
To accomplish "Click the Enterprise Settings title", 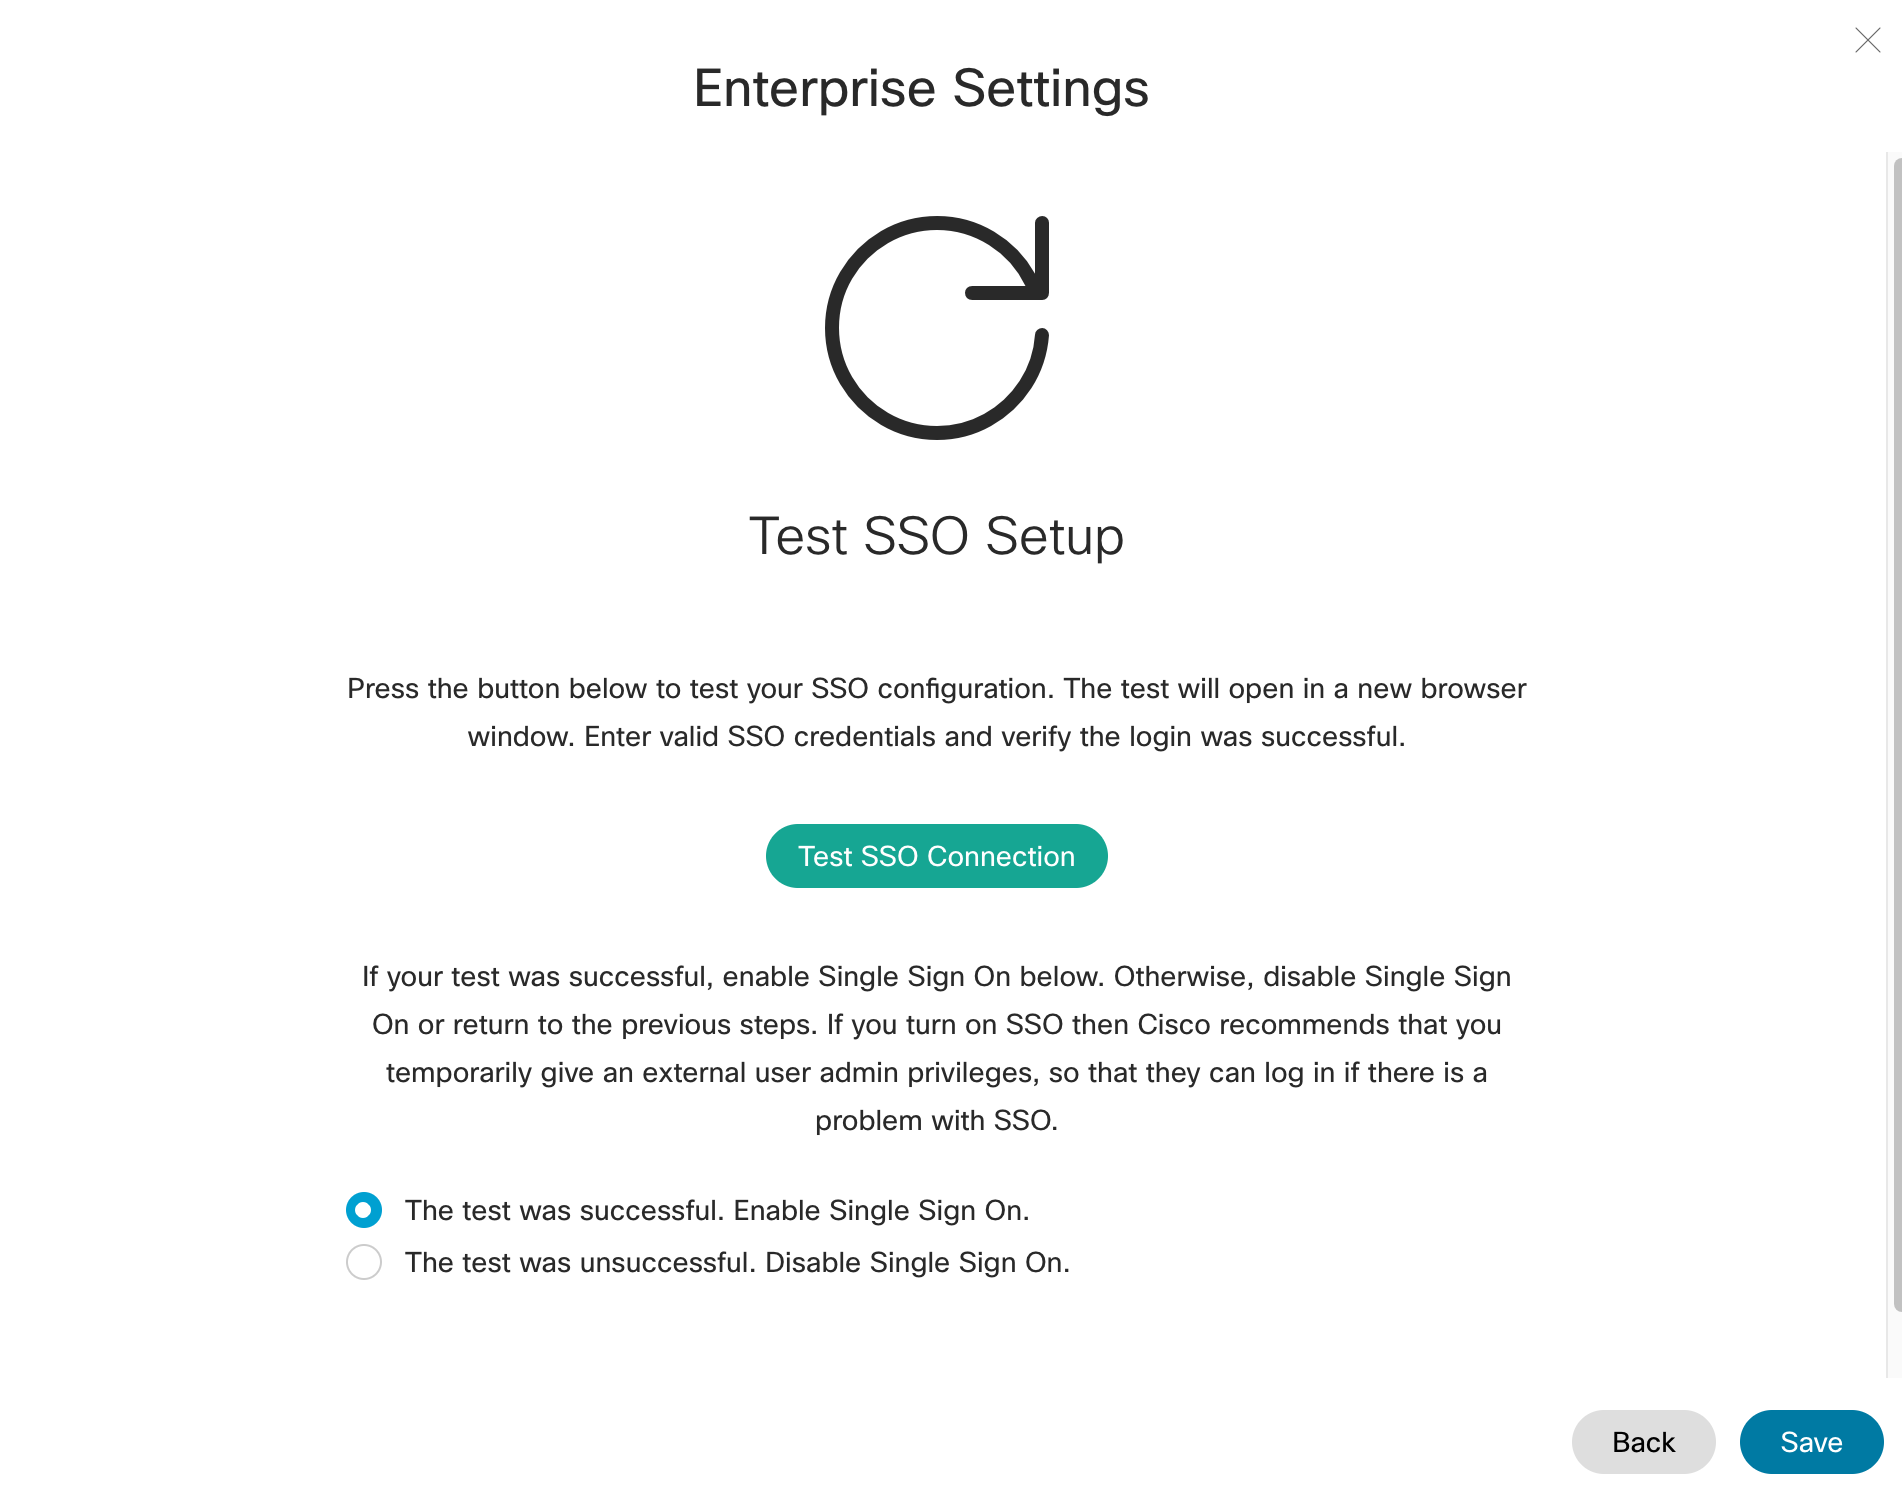I will point(920,88).
